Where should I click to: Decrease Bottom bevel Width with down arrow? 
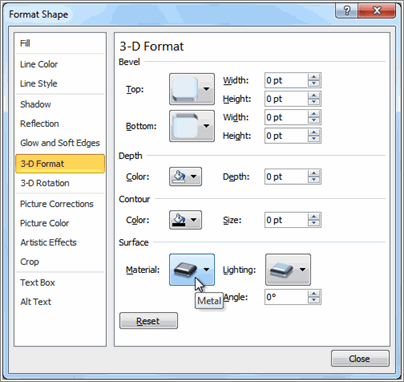(x=314, y=121)
